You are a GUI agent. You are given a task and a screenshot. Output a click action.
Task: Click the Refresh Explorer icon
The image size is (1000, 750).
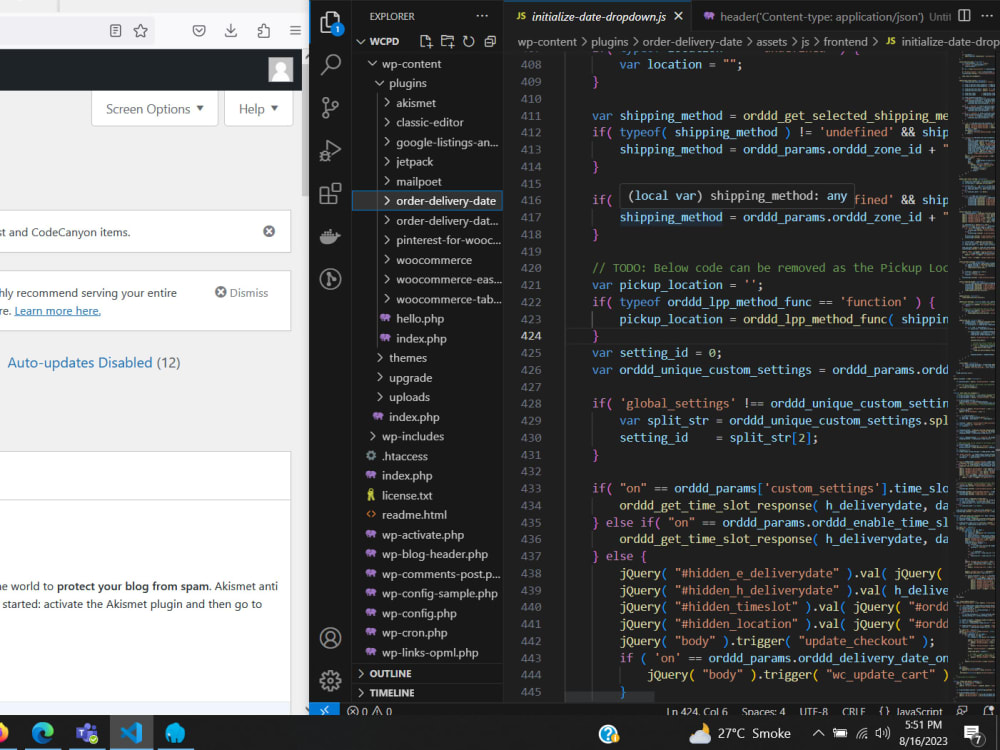tap(468, 42)
